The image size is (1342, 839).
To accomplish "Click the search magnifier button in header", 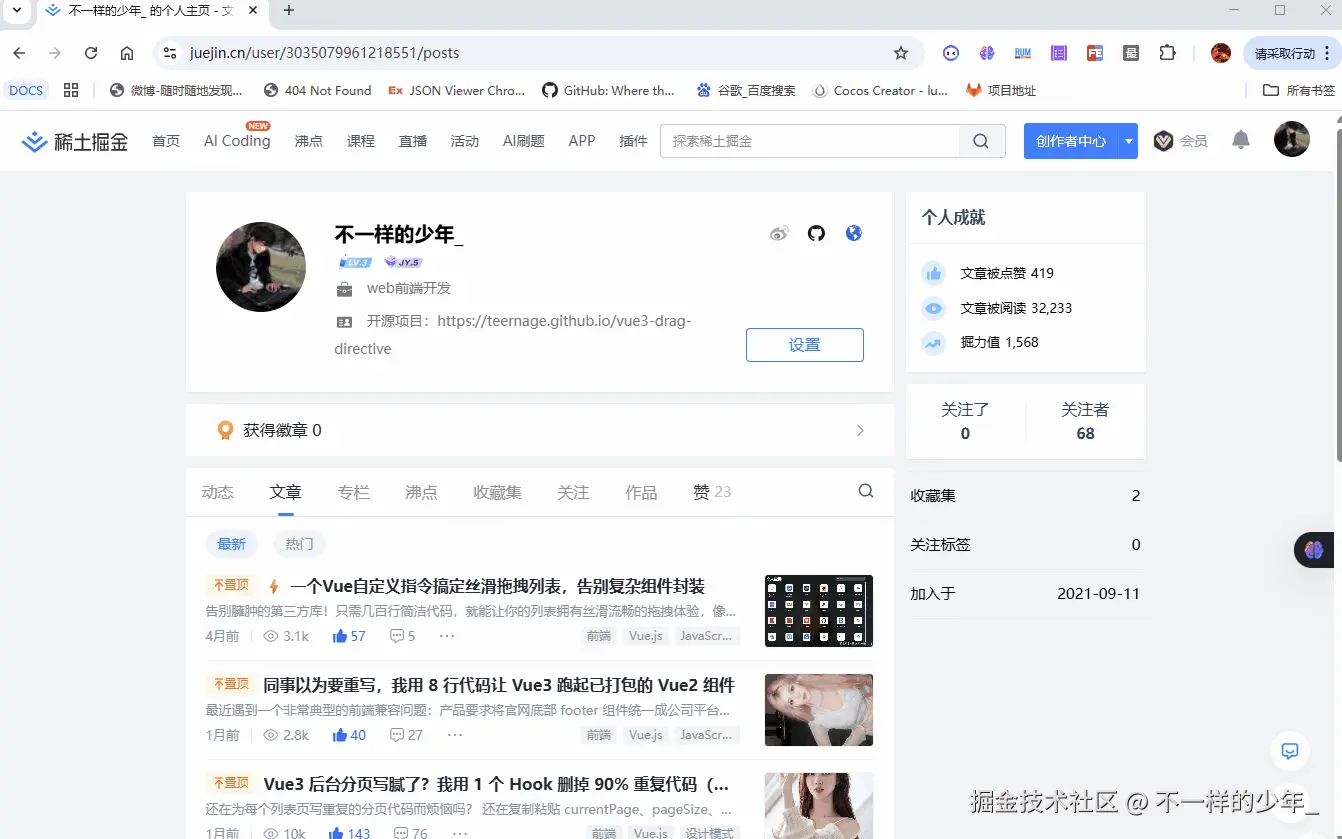I will pyautogui.click(x=981, y=141).
